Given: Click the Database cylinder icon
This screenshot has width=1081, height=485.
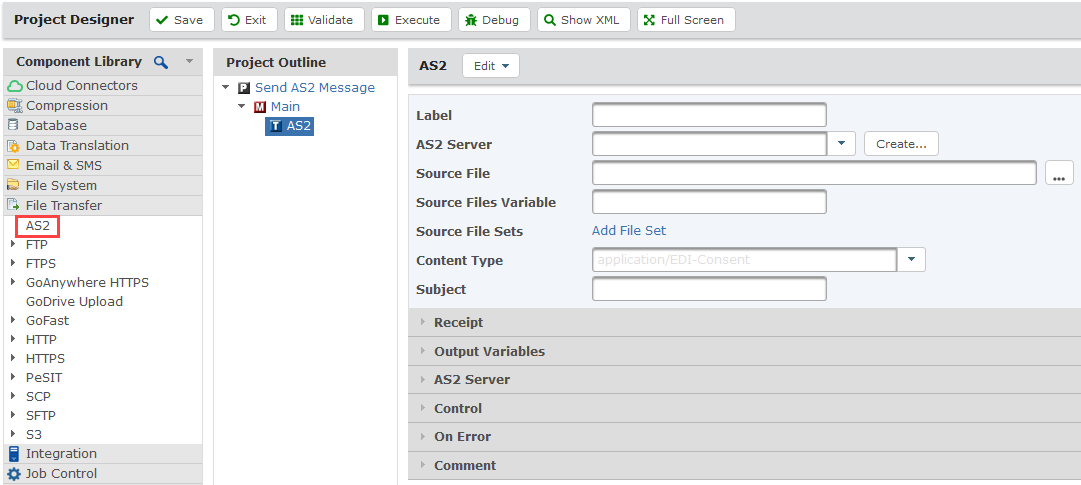Looking at the screenshot, I should pyautogui.click(x=13, y=126).
